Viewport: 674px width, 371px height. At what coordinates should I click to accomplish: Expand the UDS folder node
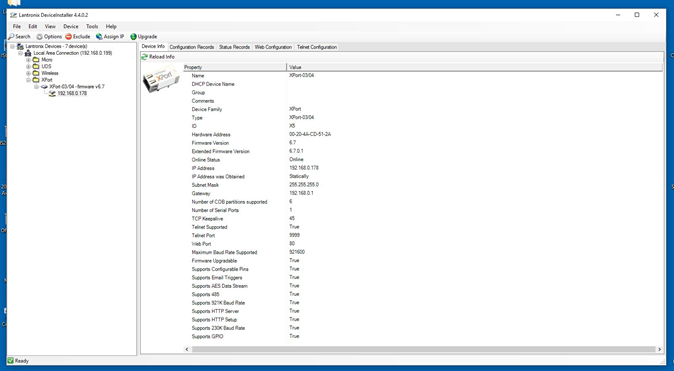[x=28, y=67]
